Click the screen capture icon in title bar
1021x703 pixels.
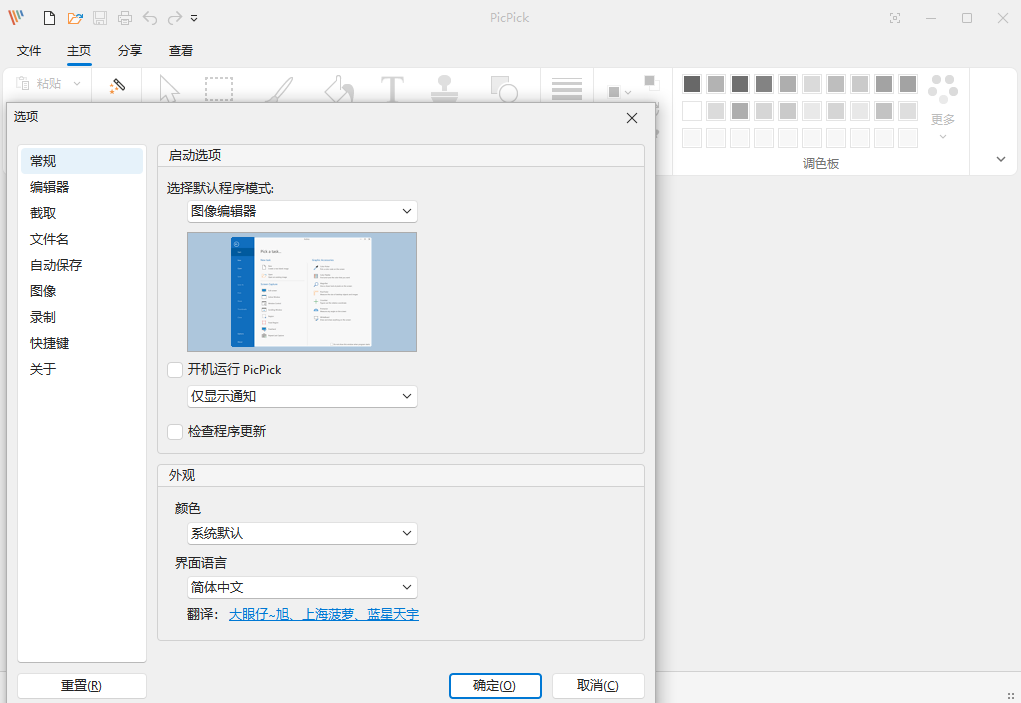[895, 18]
